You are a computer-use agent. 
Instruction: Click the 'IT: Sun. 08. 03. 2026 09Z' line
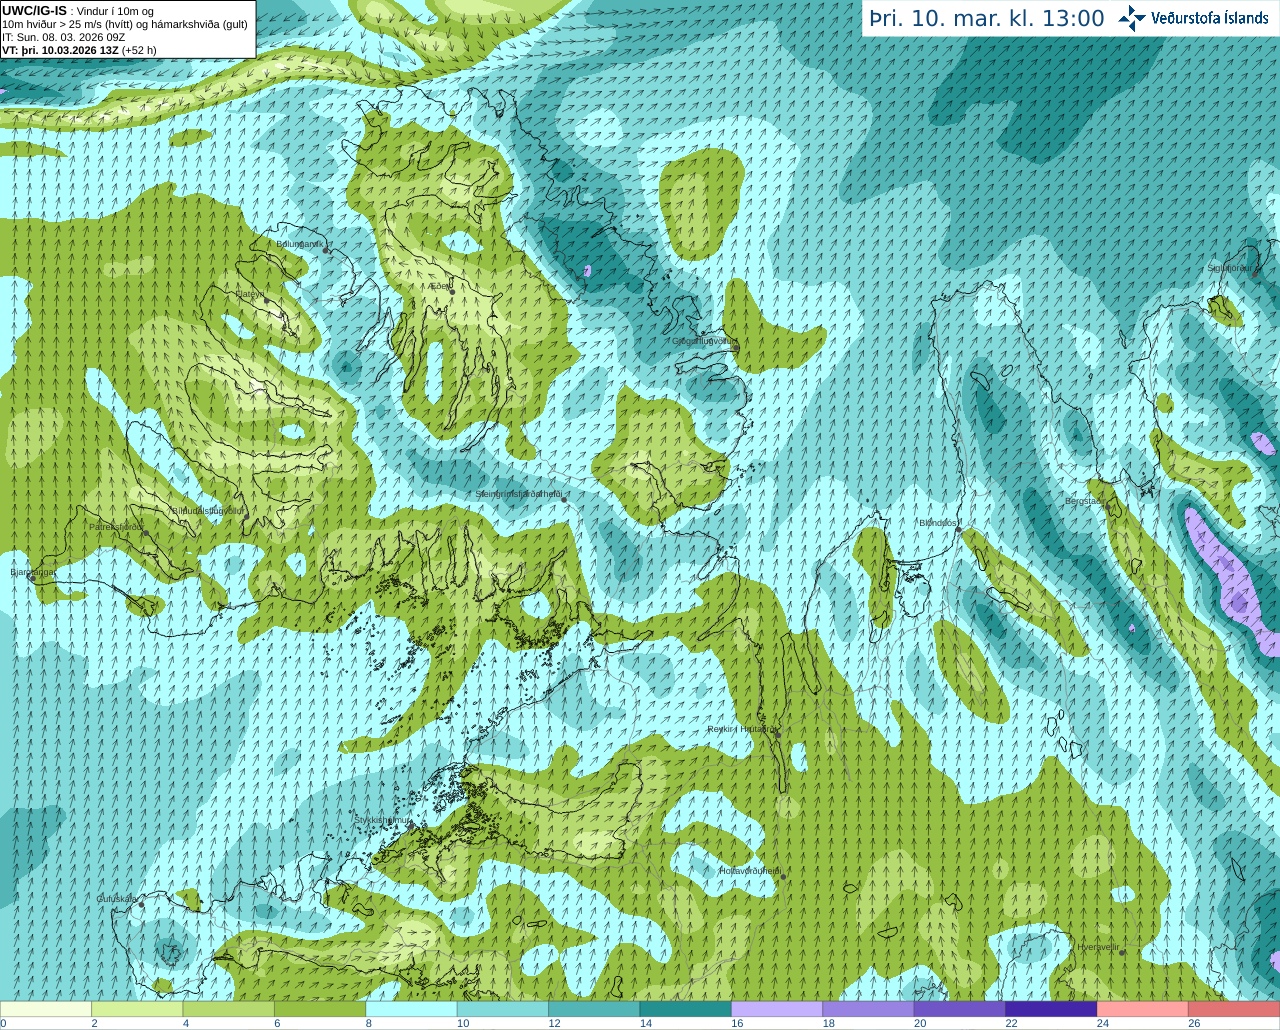64,37
